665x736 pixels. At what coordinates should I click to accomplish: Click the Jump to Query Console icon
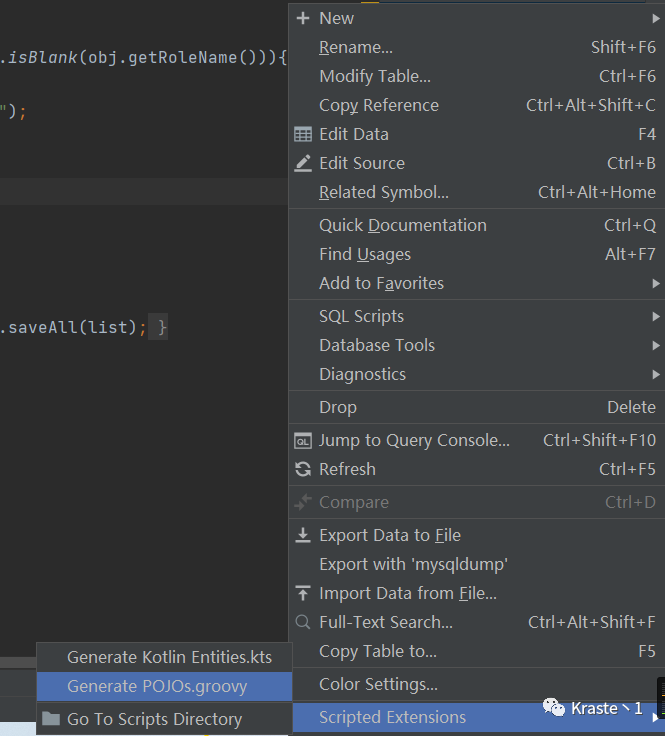[303, 440]
